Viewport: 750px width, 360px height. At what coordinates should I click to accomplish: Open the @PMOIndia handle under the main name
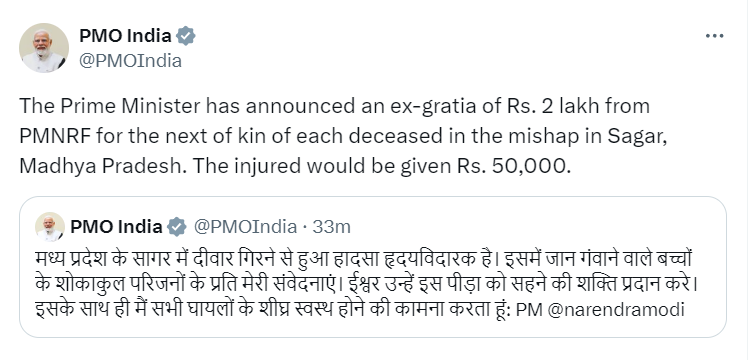tap(130, 61)
